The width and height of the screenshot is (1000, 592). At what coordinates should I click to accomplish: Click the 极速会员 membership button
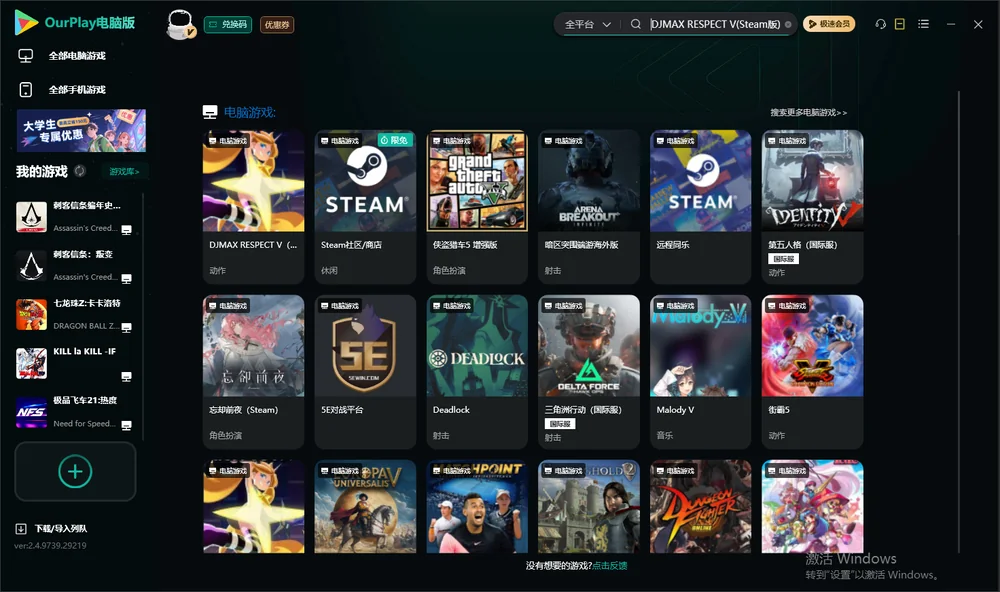(829, 24)
